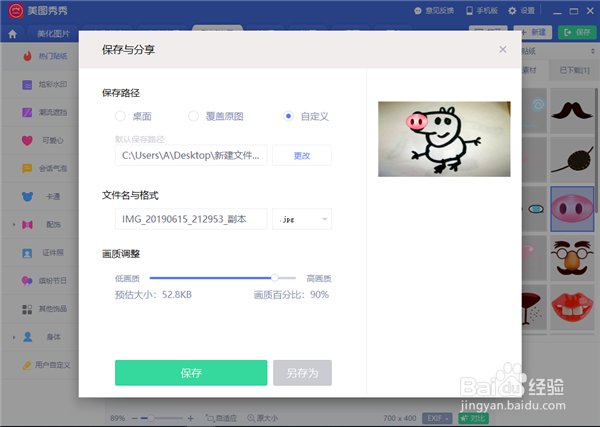Click the 新建 button in main toolbar
Viewport: 600px width, 427px height.
[533, 33]
